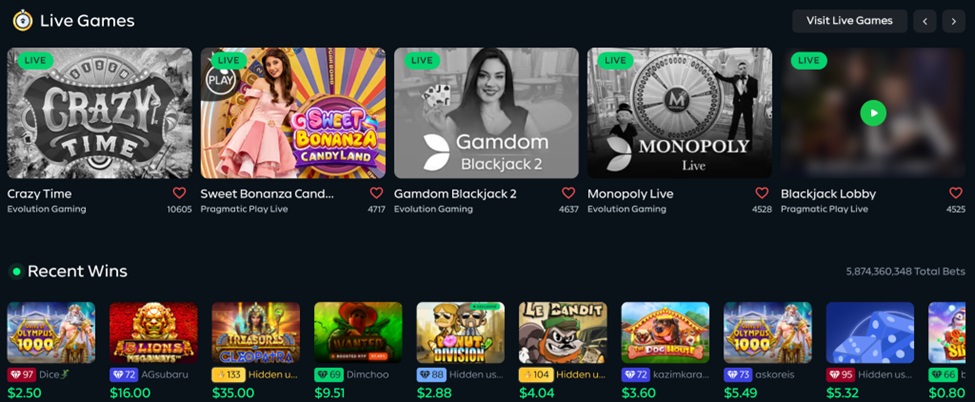Toggle heart on Sweet Bonanza Candyland
This screenshot has width=975, height=402.
(x=376, y=193)
